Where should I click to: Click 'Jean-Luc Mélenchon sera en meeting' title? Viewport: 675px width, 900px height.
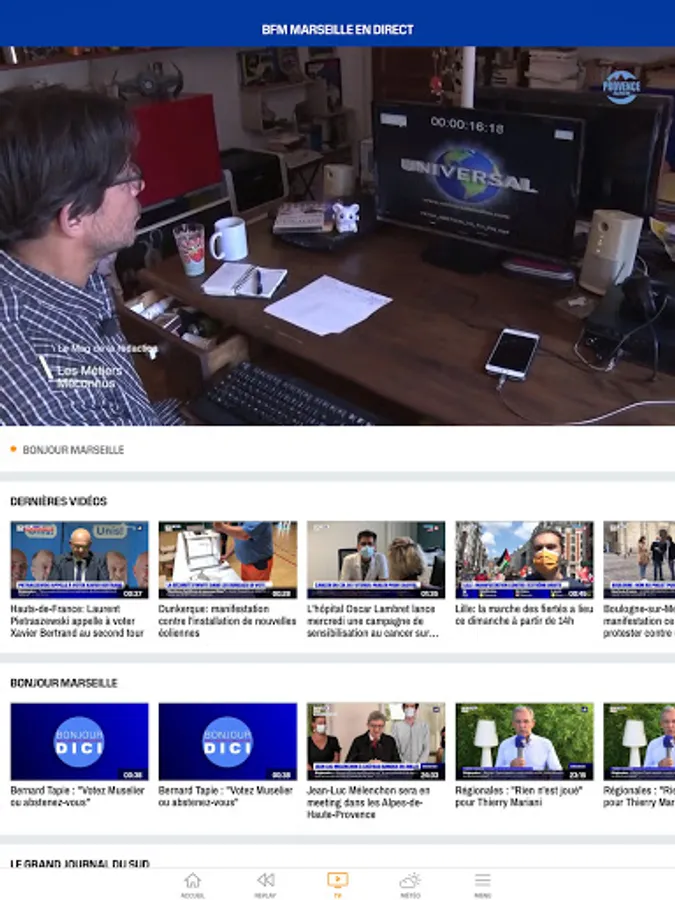pyautogui.click(x=368, y=802)
